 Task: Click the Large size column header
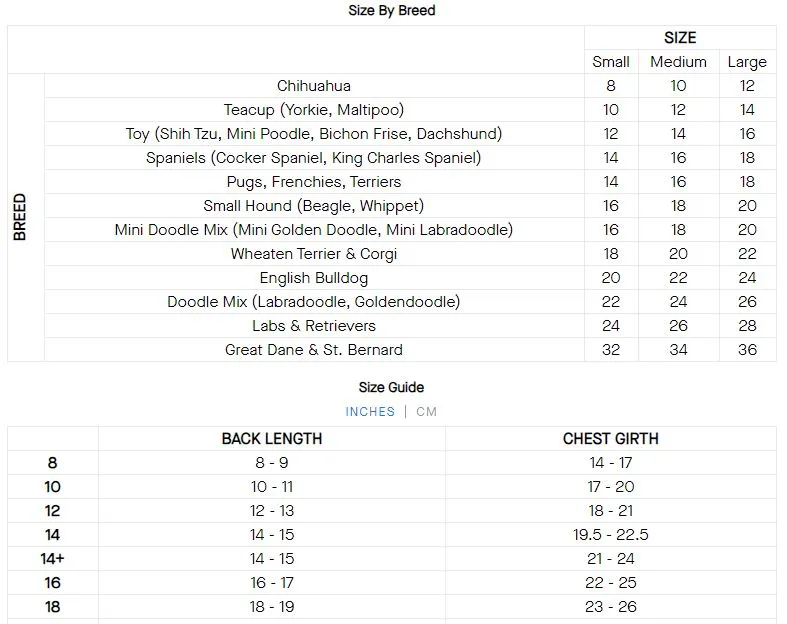(747, 62)
